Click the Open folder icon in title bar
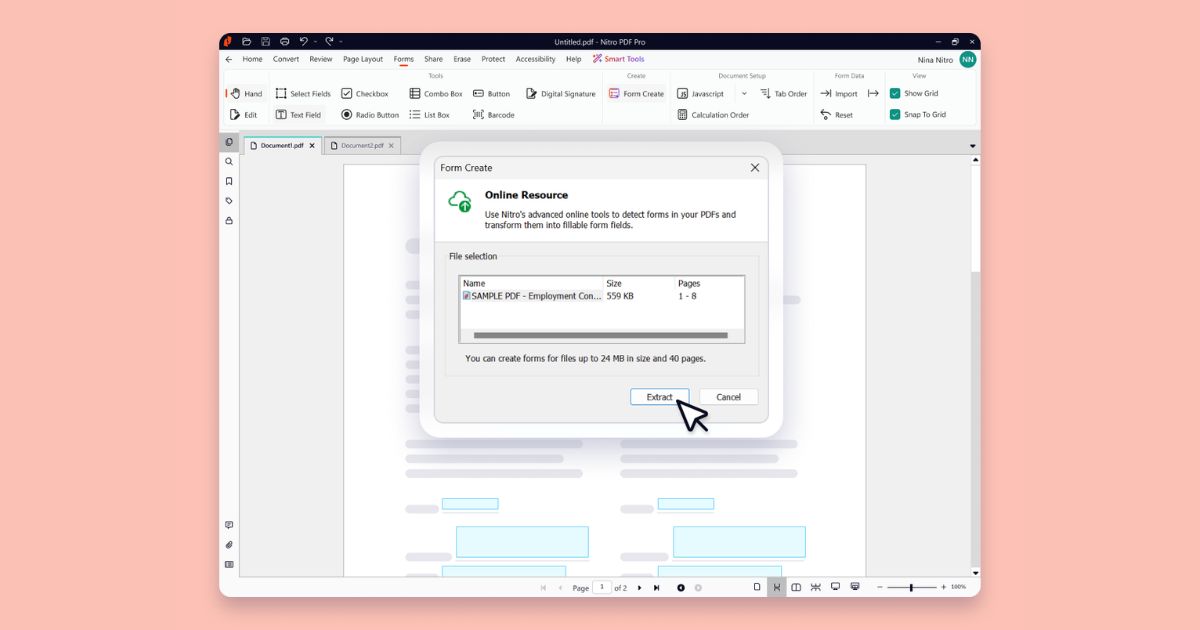The image size is (1200, 630). click(x=247, y=42)
